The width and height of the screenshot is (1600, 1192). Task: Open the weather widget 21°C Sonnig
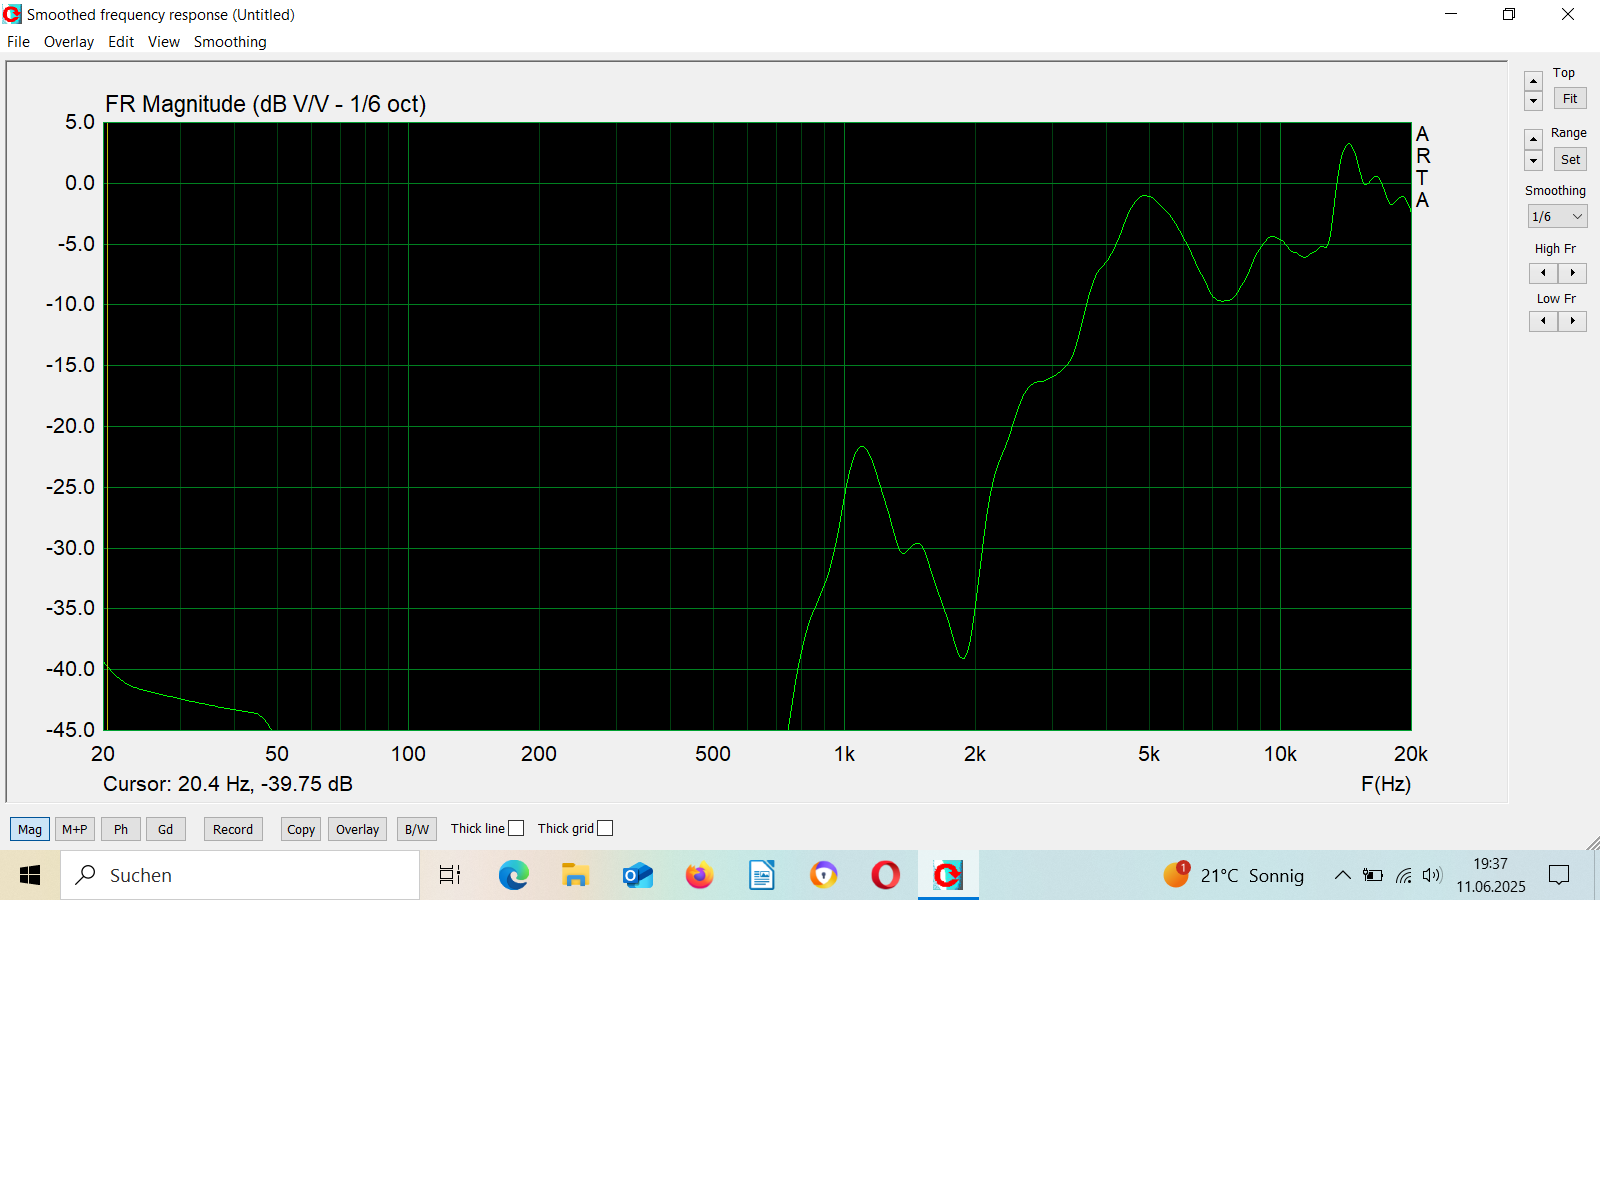click(x=1234, y=875)
